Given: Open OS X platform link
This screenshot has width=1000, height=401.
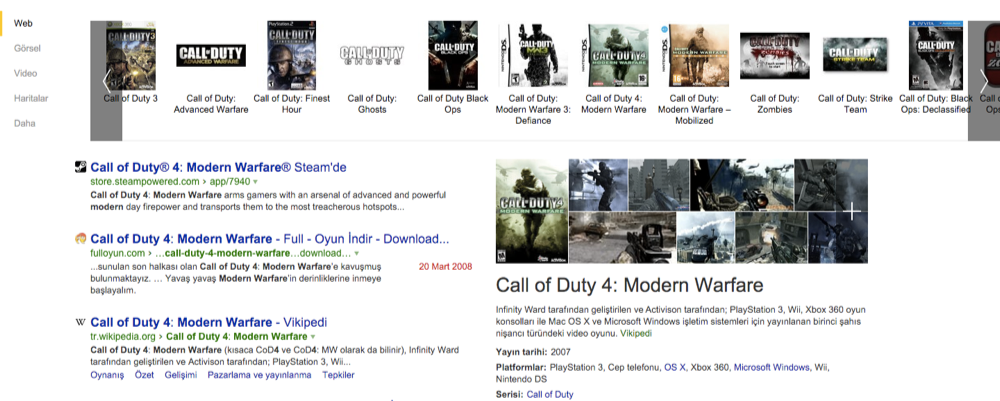Looking at the screenshot, I should (x=675, y=367).
